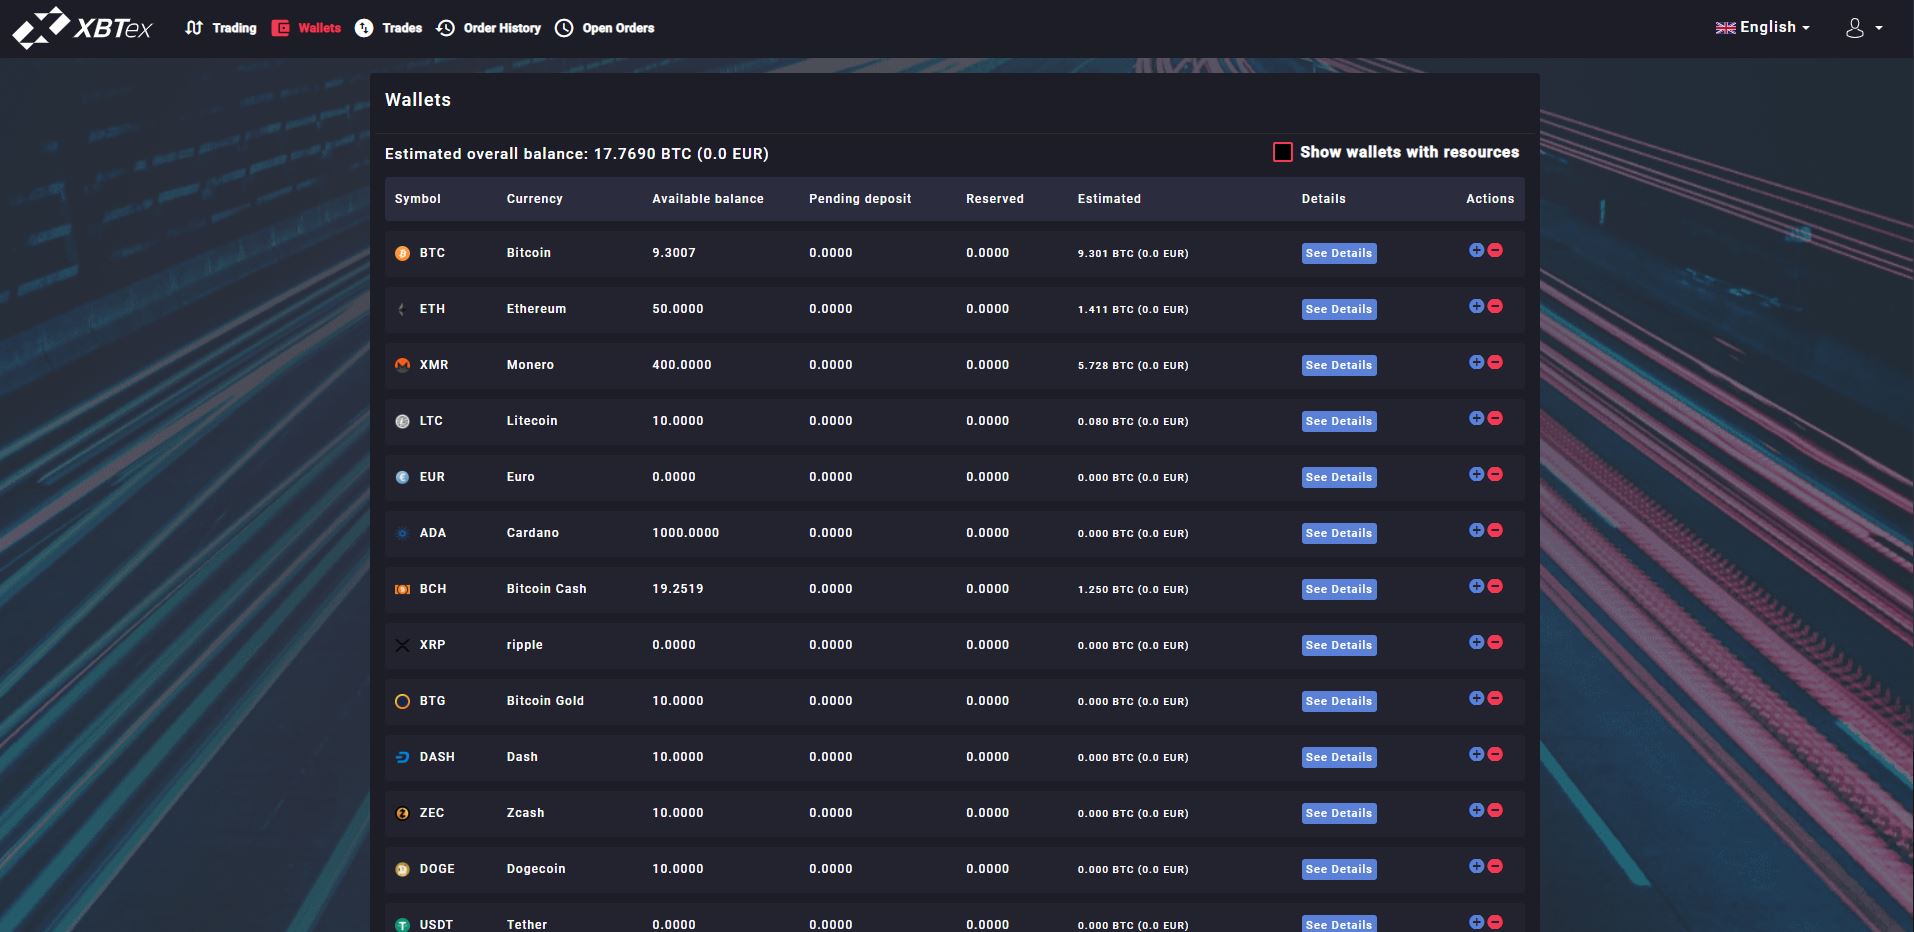The image size is (1914, 932).
Task: Open Order History
Action: [x=489, y=28]
